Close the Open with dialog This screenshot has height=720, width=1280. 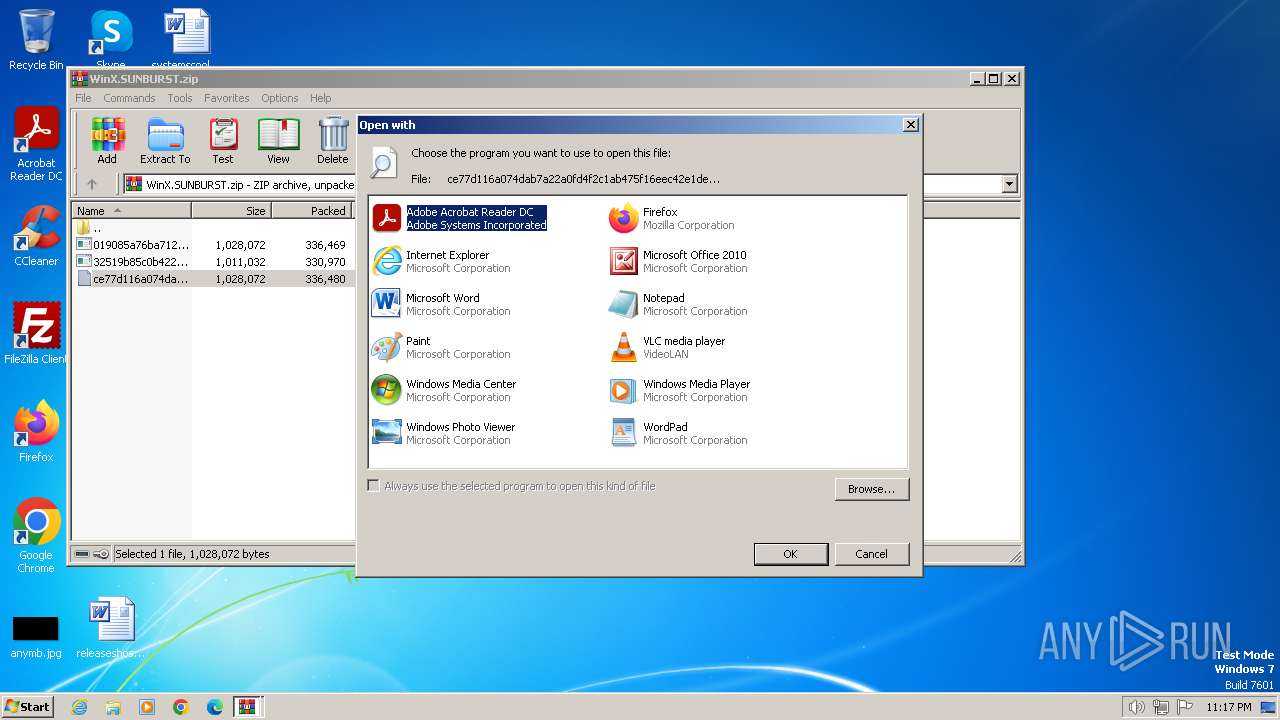point(910,125)
